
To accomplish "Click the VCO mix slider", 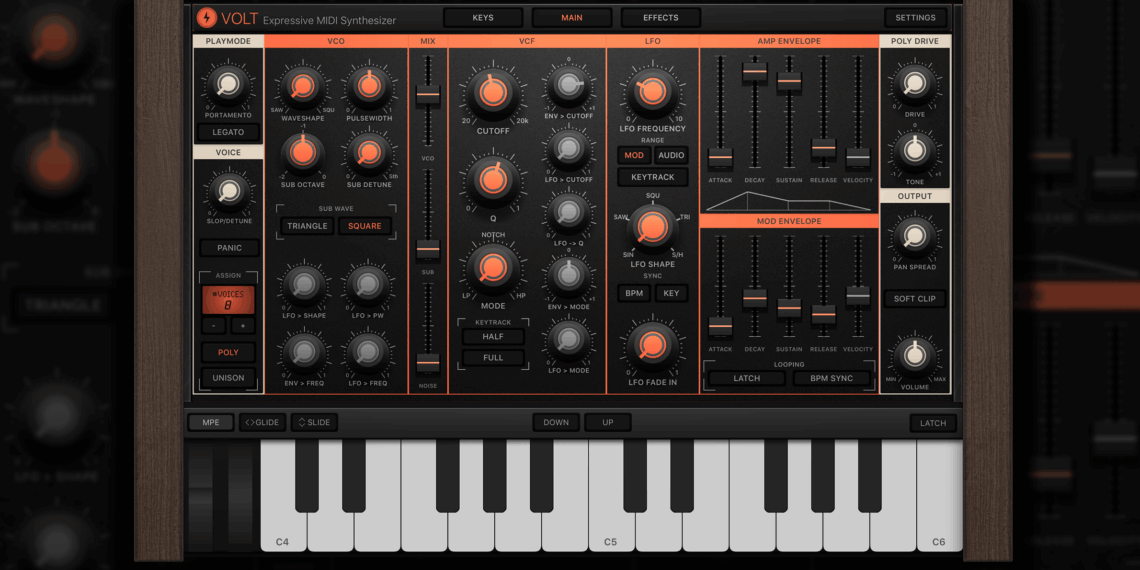I will [428, 95].
